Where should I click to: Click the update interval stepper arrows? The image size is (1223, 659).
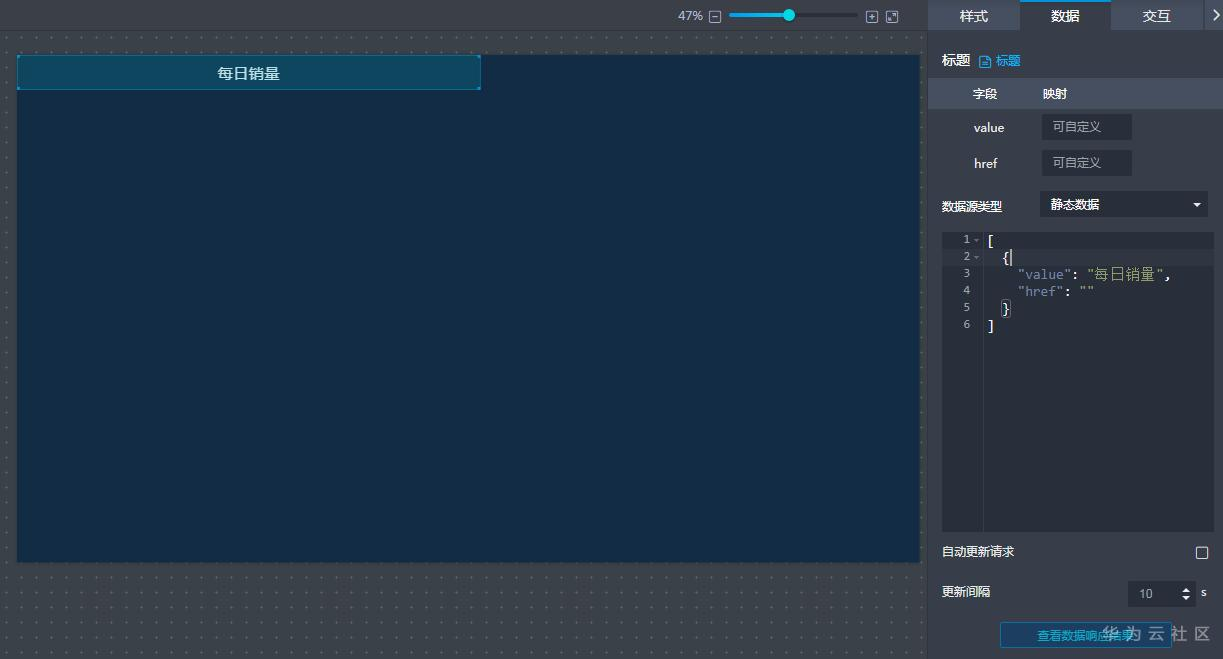(x=1187, y=594)
